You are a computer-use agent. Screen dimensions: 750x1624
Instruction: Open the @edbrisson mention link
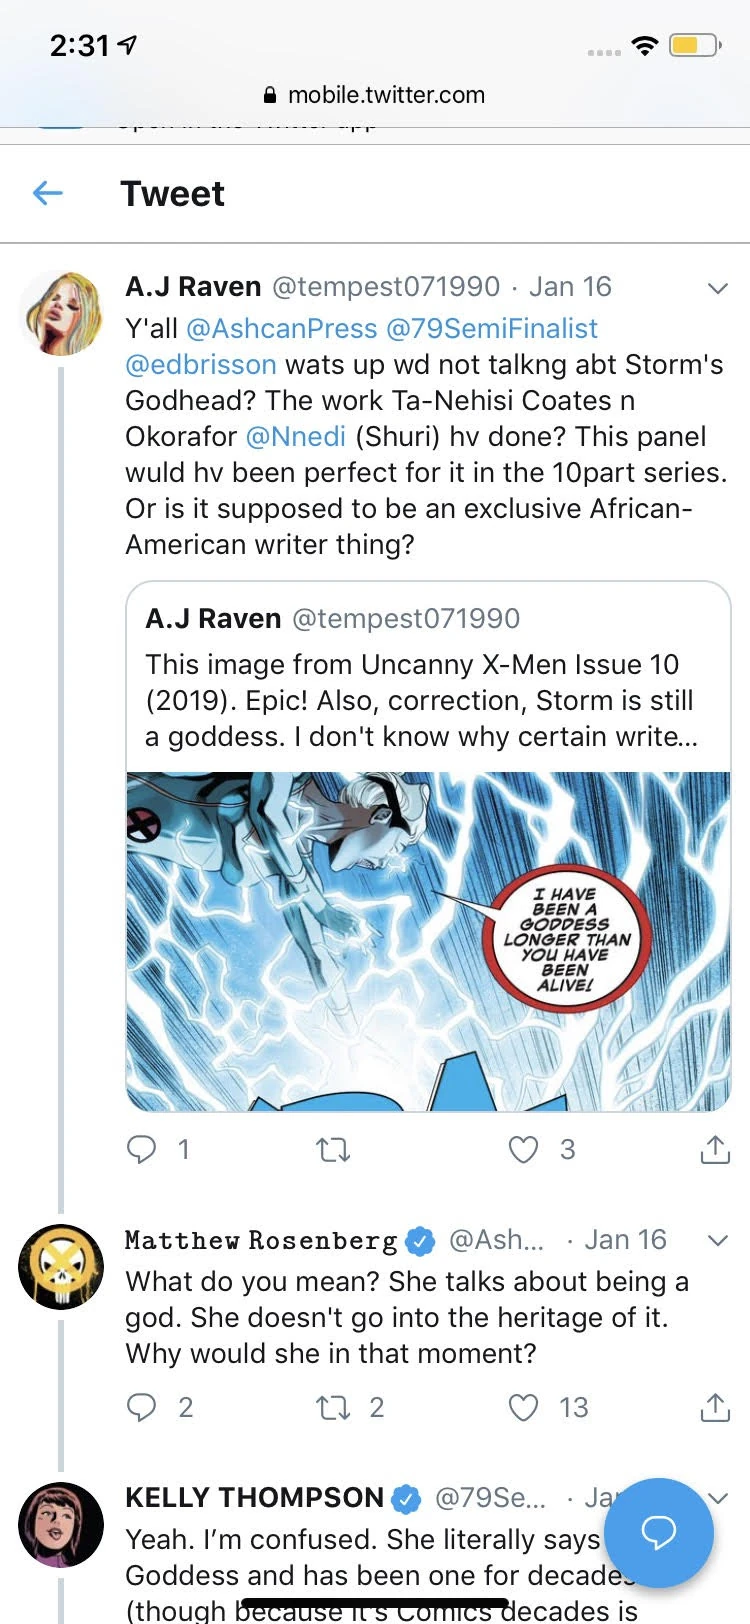point(201,364)
